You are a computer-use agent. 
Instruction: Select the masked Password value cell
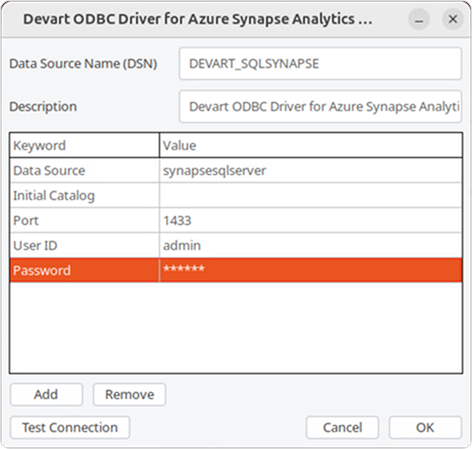click(x=311, y=270)
